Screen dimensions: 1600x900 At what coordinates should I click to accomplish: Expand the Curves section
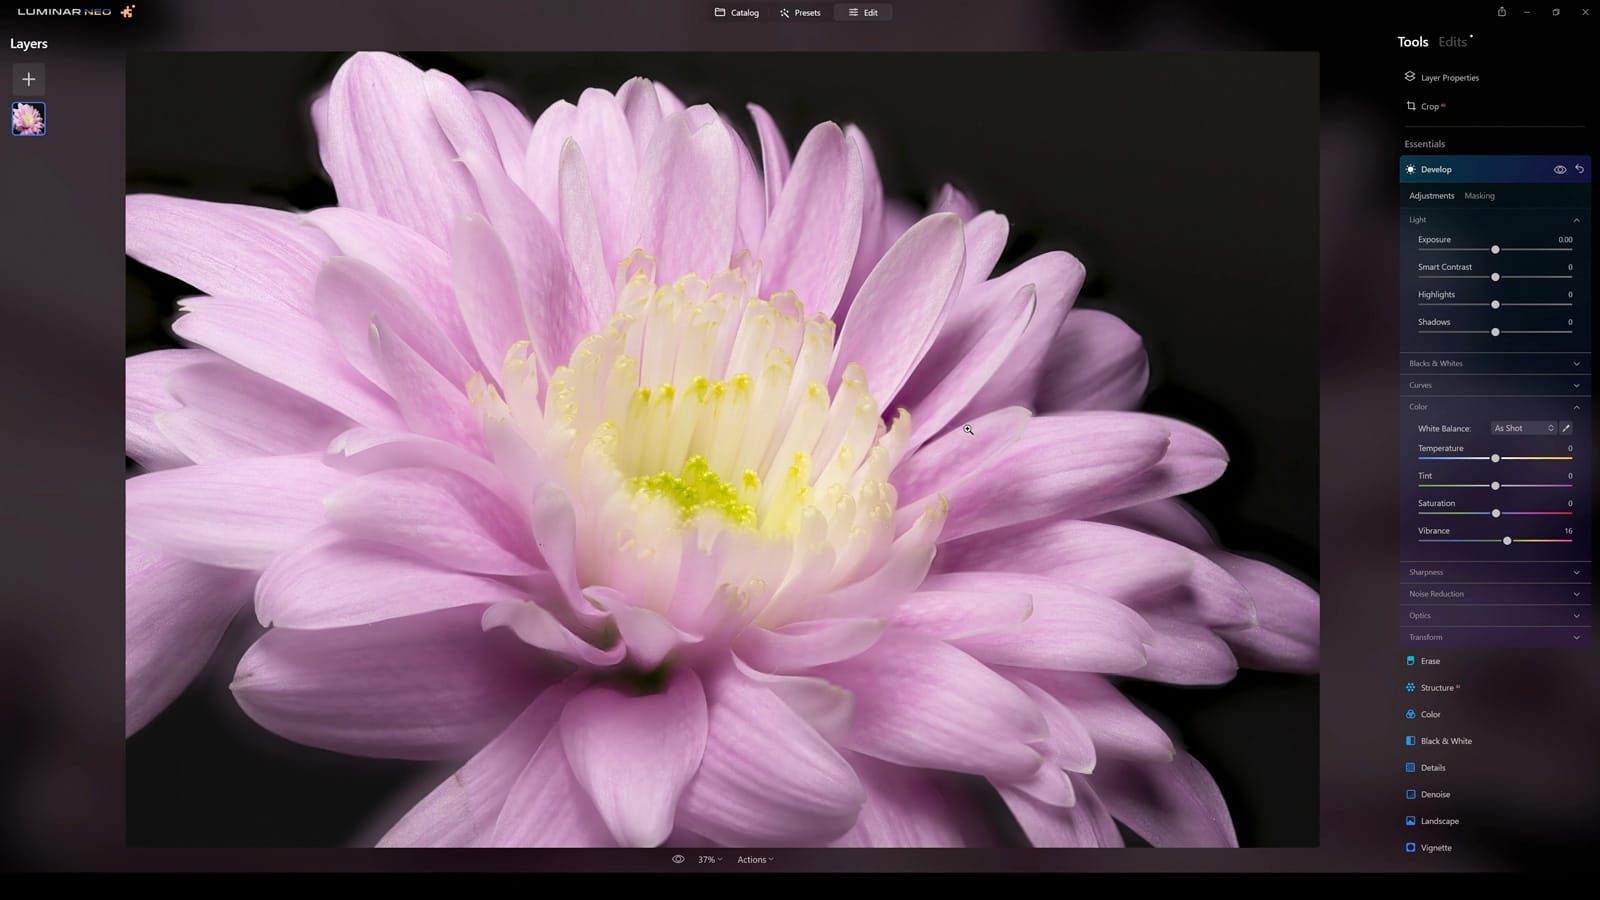1494,385
